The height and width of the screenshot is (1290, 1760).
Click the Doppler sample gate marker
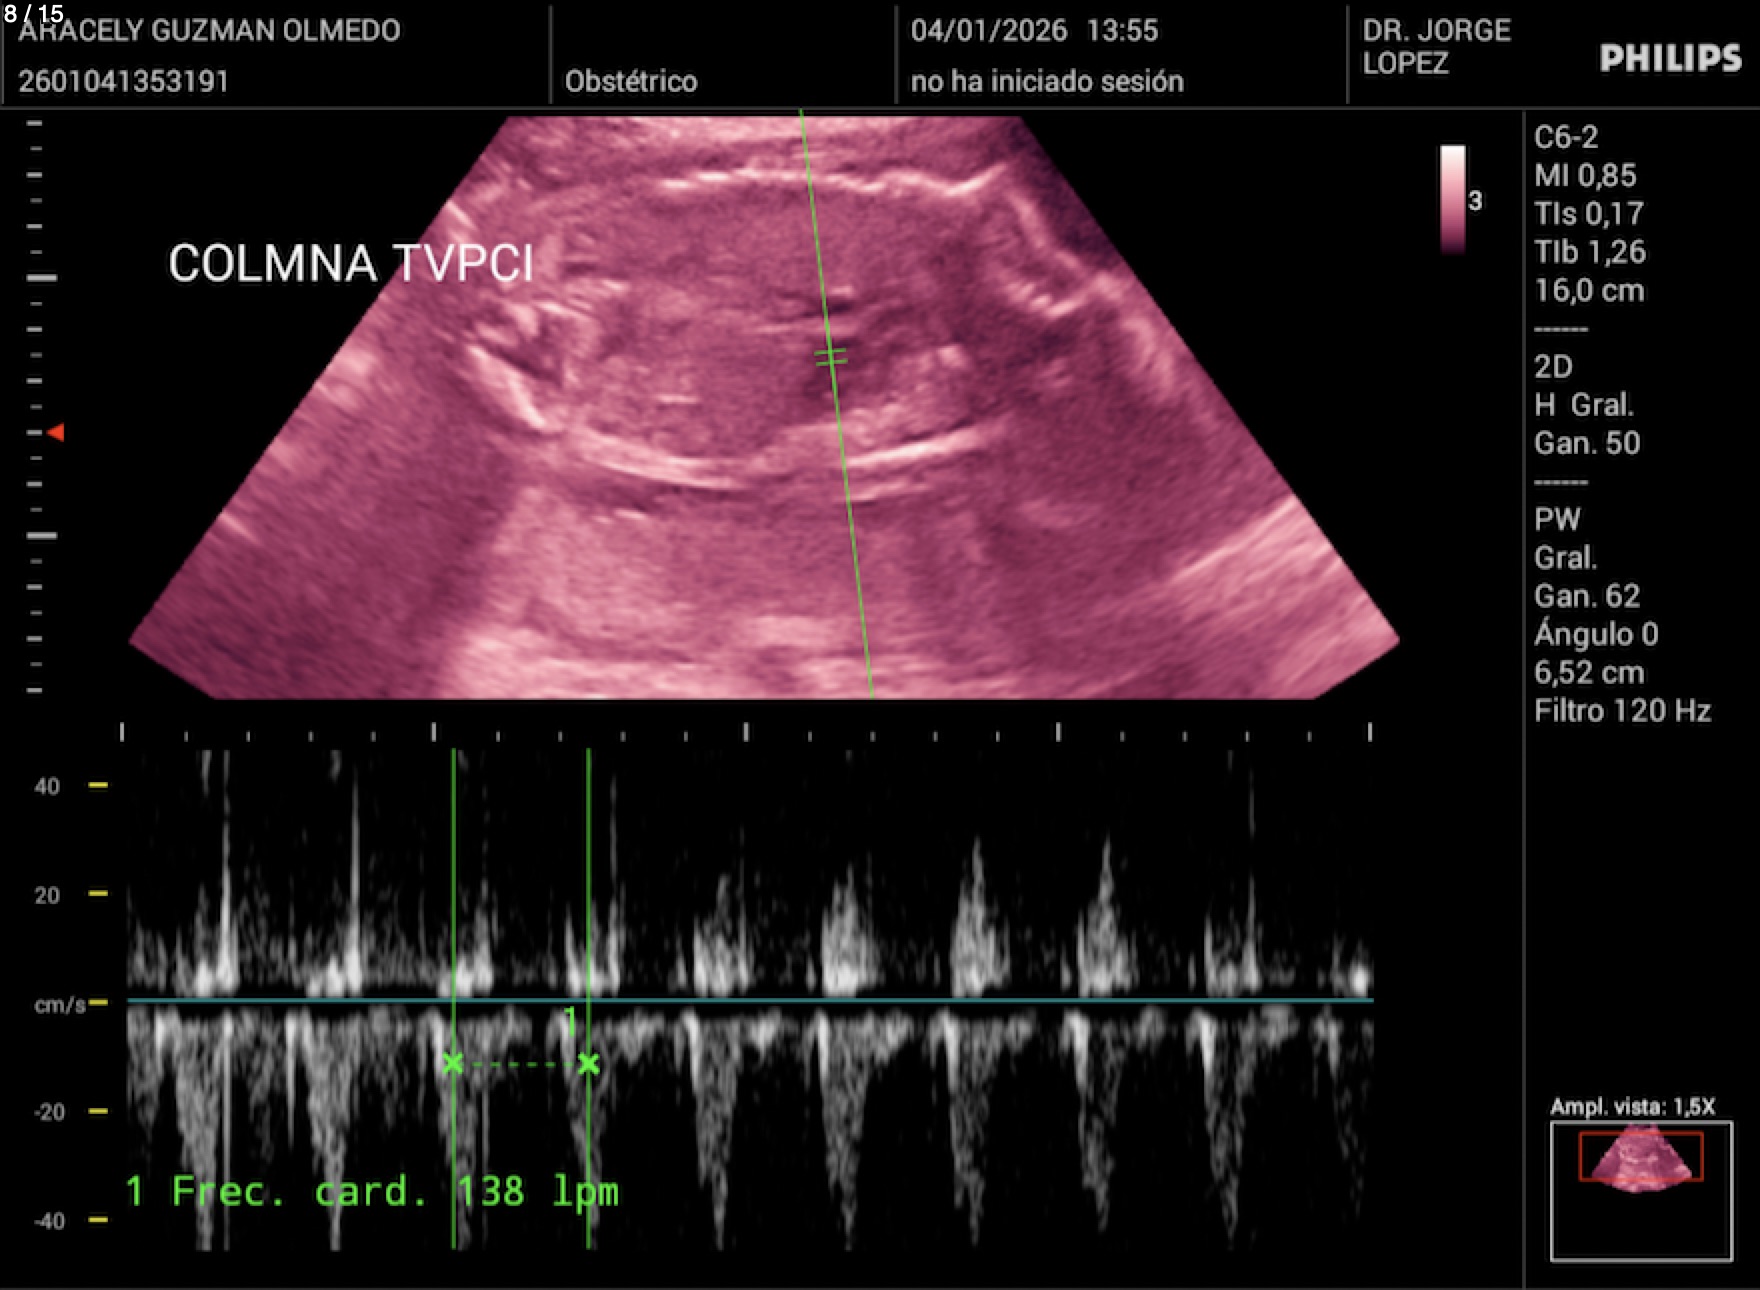tap(830, 357)
